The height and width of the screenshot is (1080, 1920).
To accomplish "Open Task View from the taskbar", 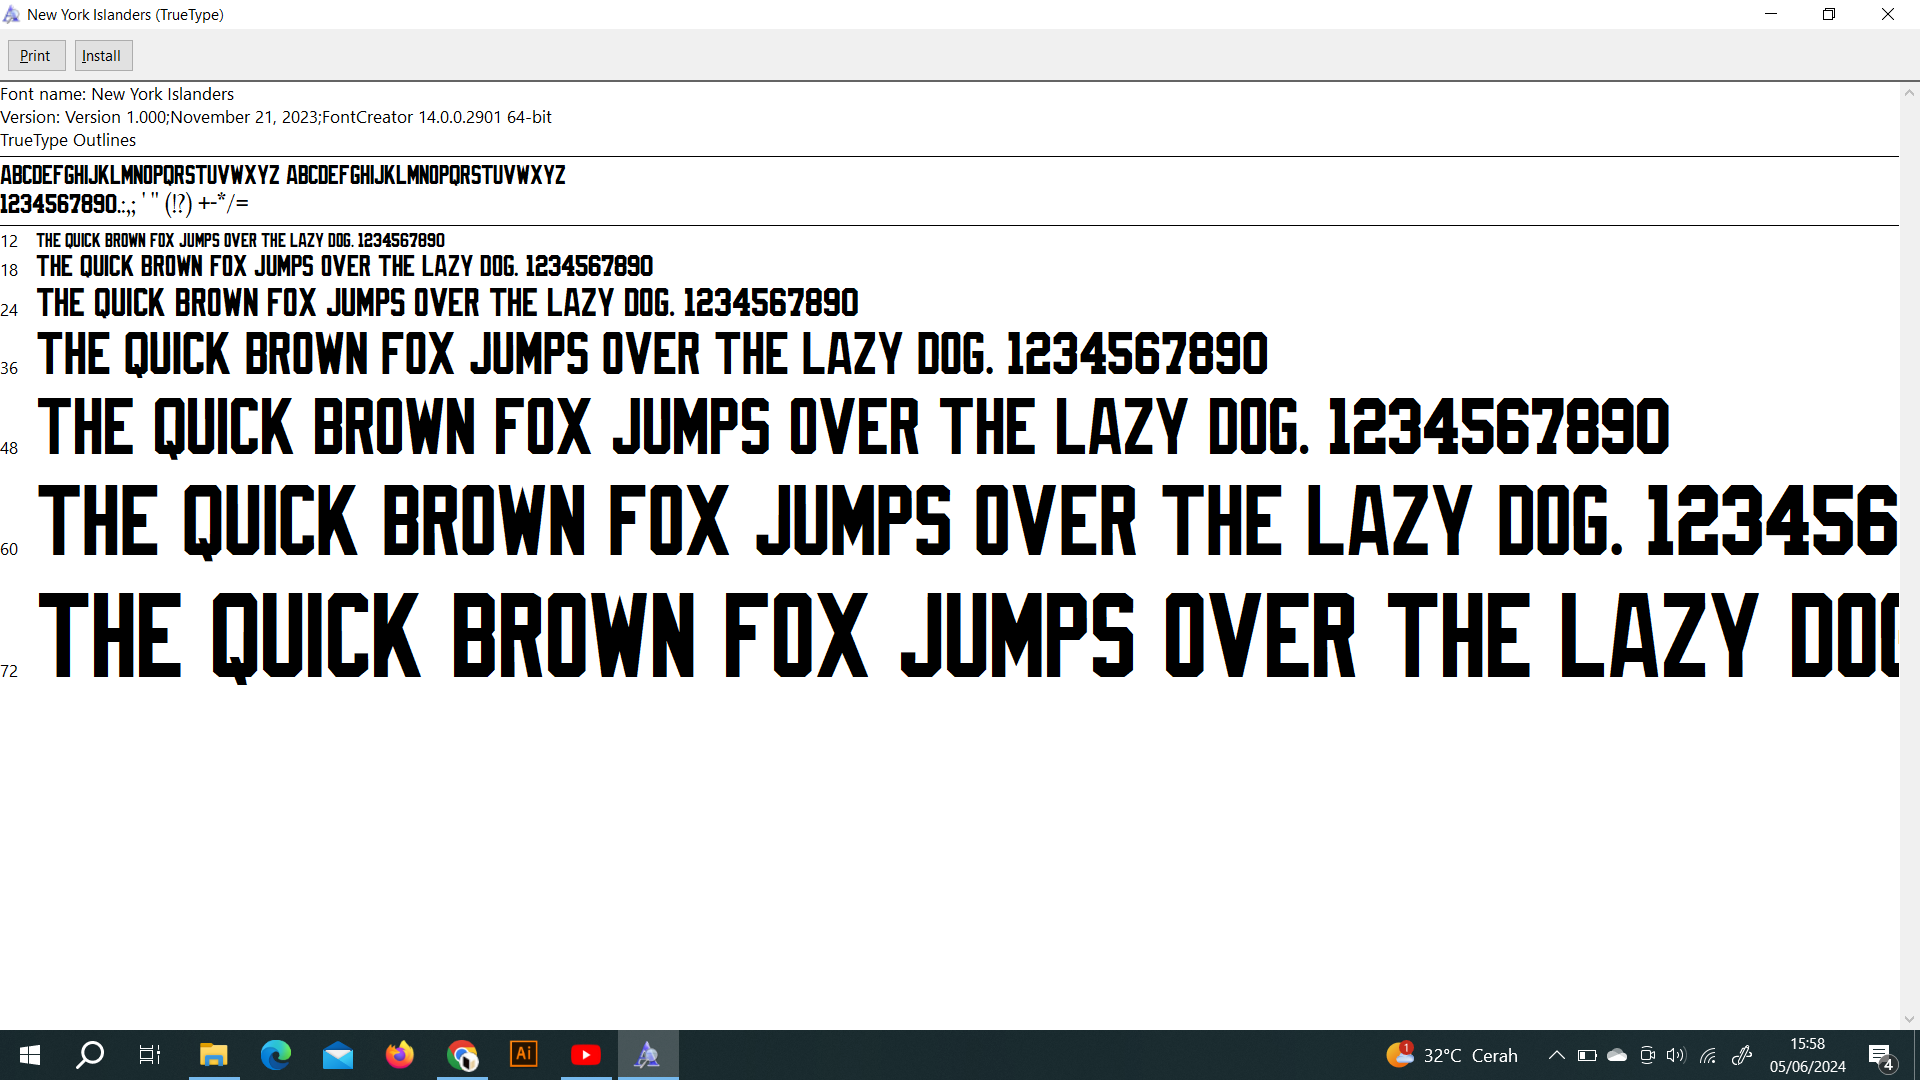I will (x=150, y=1055).
